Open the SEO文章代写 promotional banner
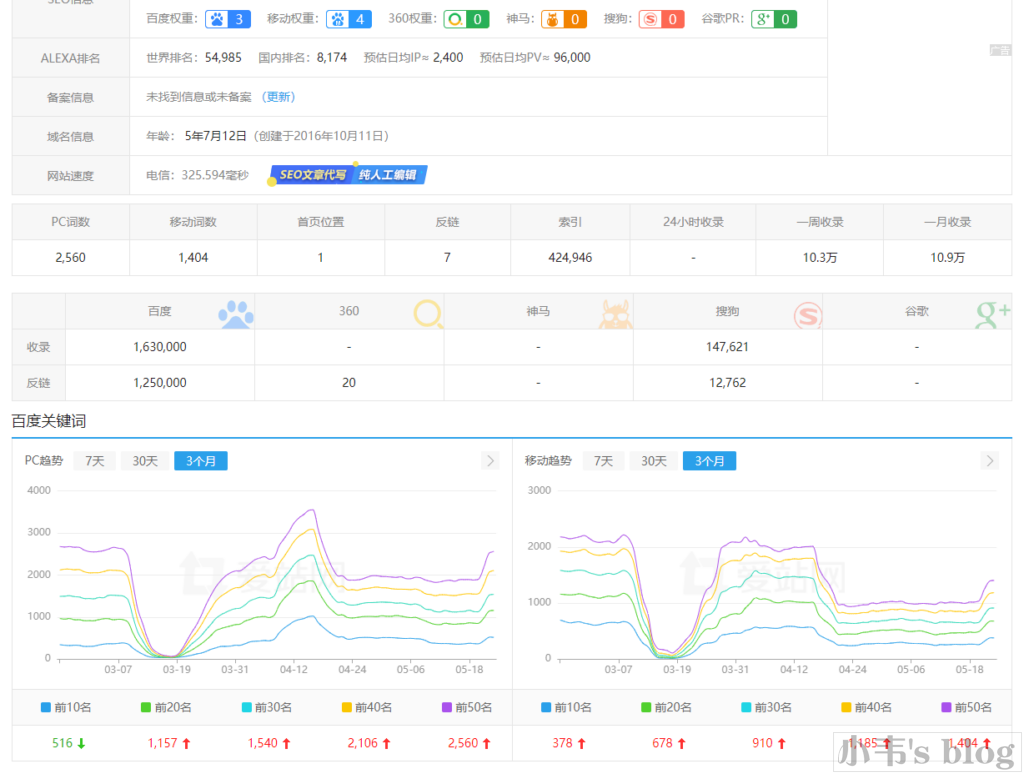This screenshot has width=1024, height=774. click(x=349, y=174)
